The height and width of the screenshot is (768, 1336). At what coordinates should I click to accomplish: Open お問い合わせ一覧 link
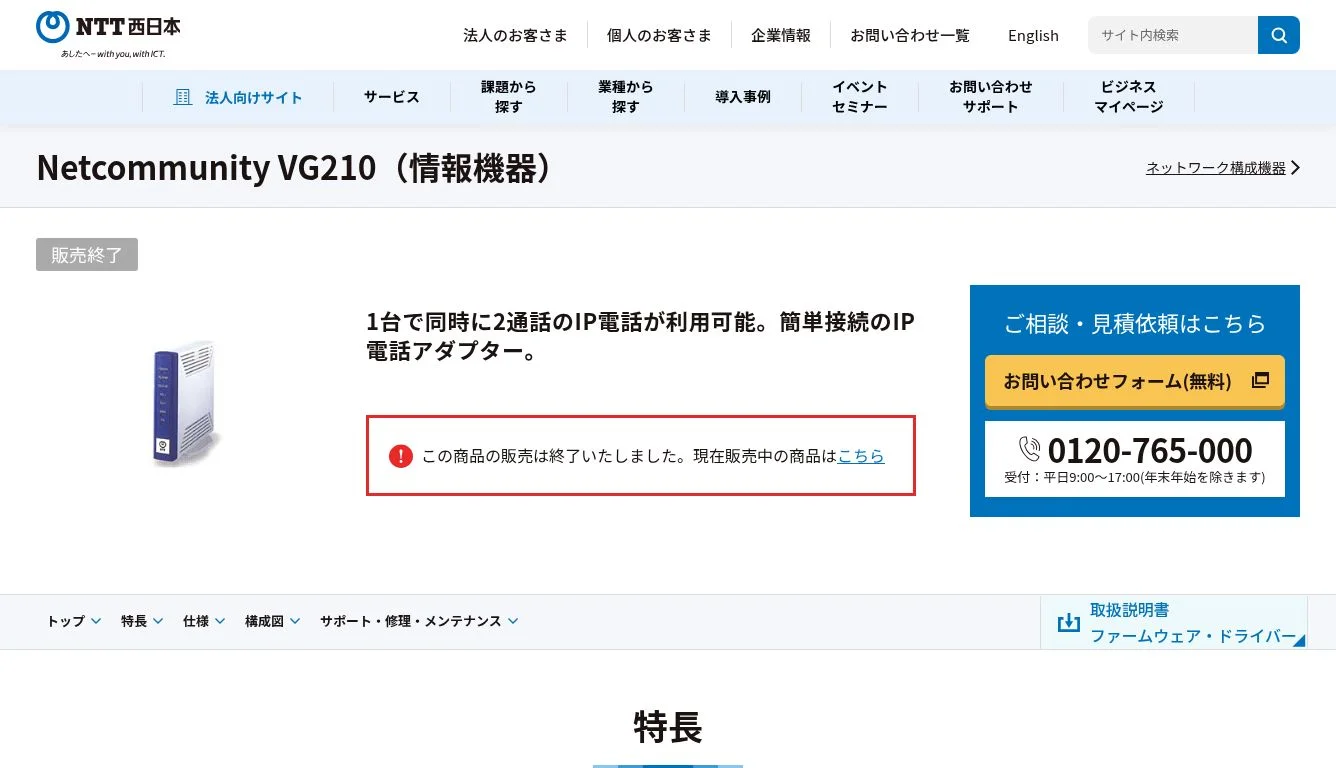tap(910, 35)
